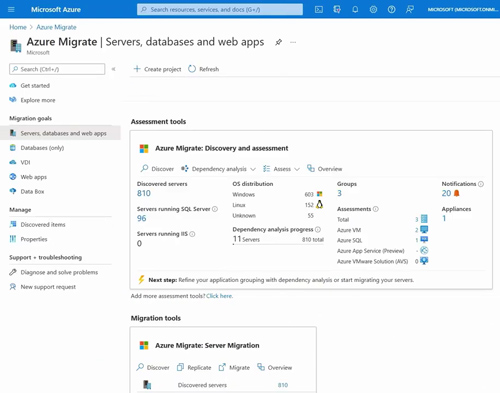
Task: Focus the global search resources box
Action: coord(220,9)
